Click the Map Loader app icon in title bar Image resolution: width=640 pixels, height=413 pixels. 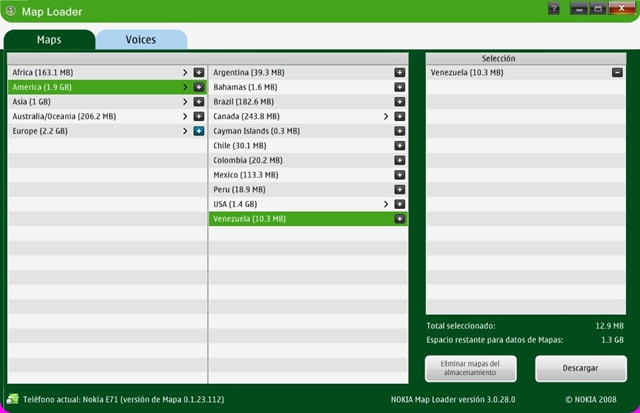[11, 11]
